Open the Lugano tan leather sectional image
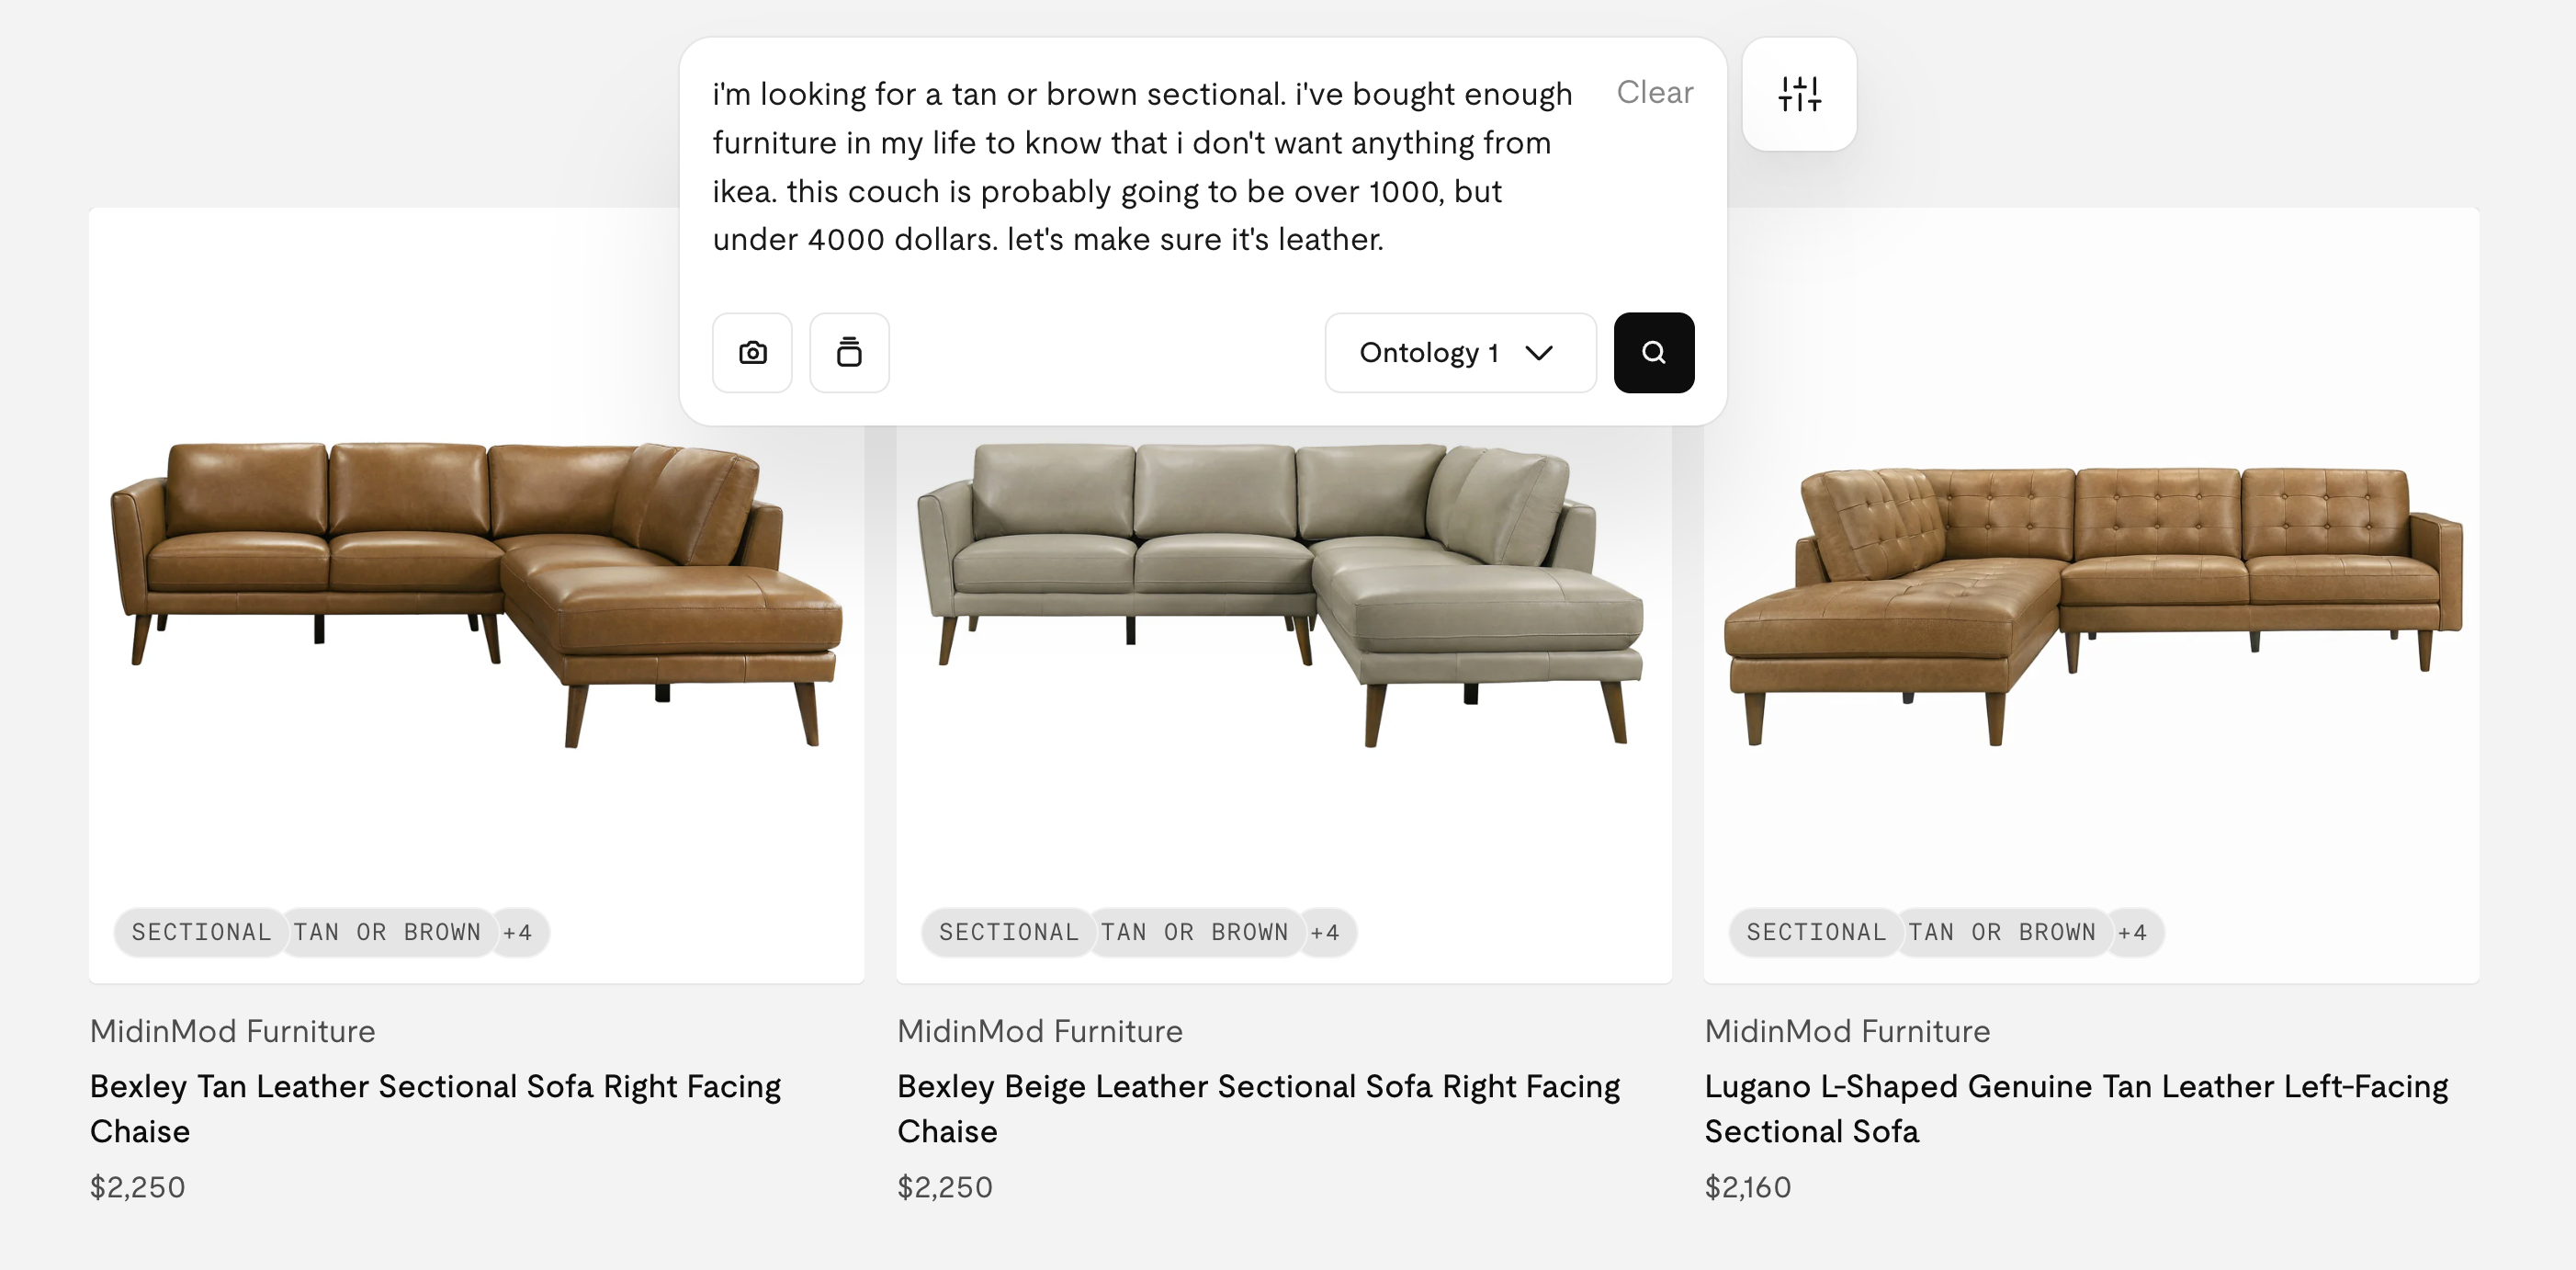This screenshot has height=1270, width=2576. point(2091,595)
